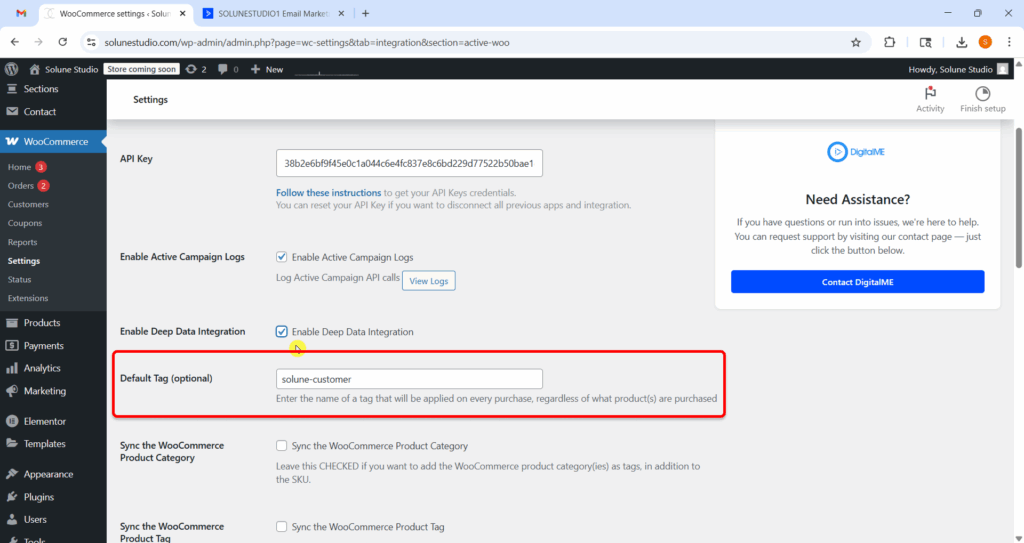Open the Gmail pinned tab
Image resolution: width=1024 pixels, height=543 pixels.
point(21,13)
